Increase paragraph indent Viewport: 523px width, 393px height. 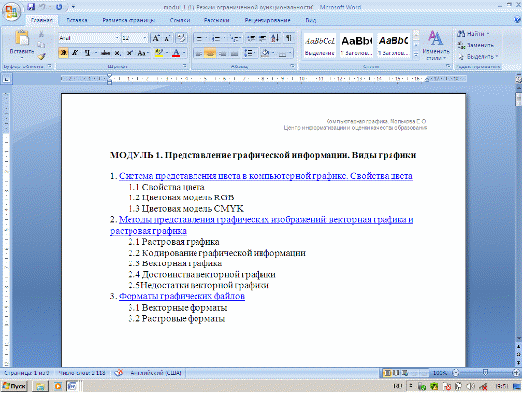click(x=263, y=38)
